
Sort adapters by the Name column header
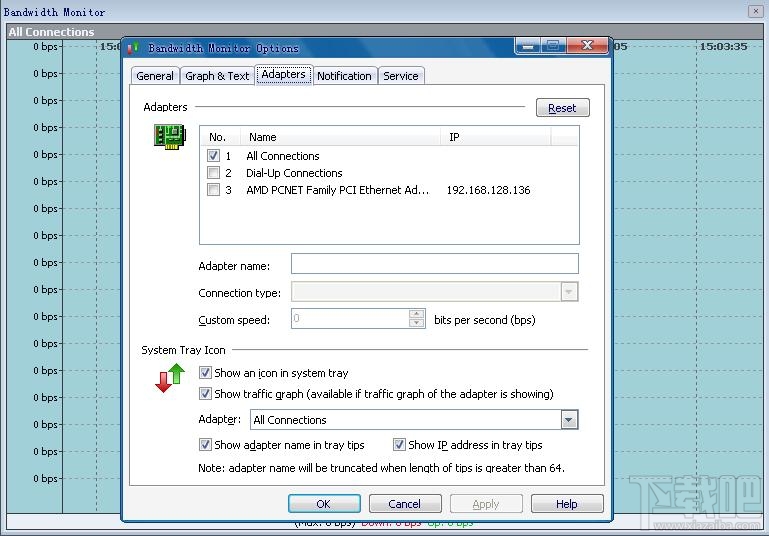tap(340, 137)
